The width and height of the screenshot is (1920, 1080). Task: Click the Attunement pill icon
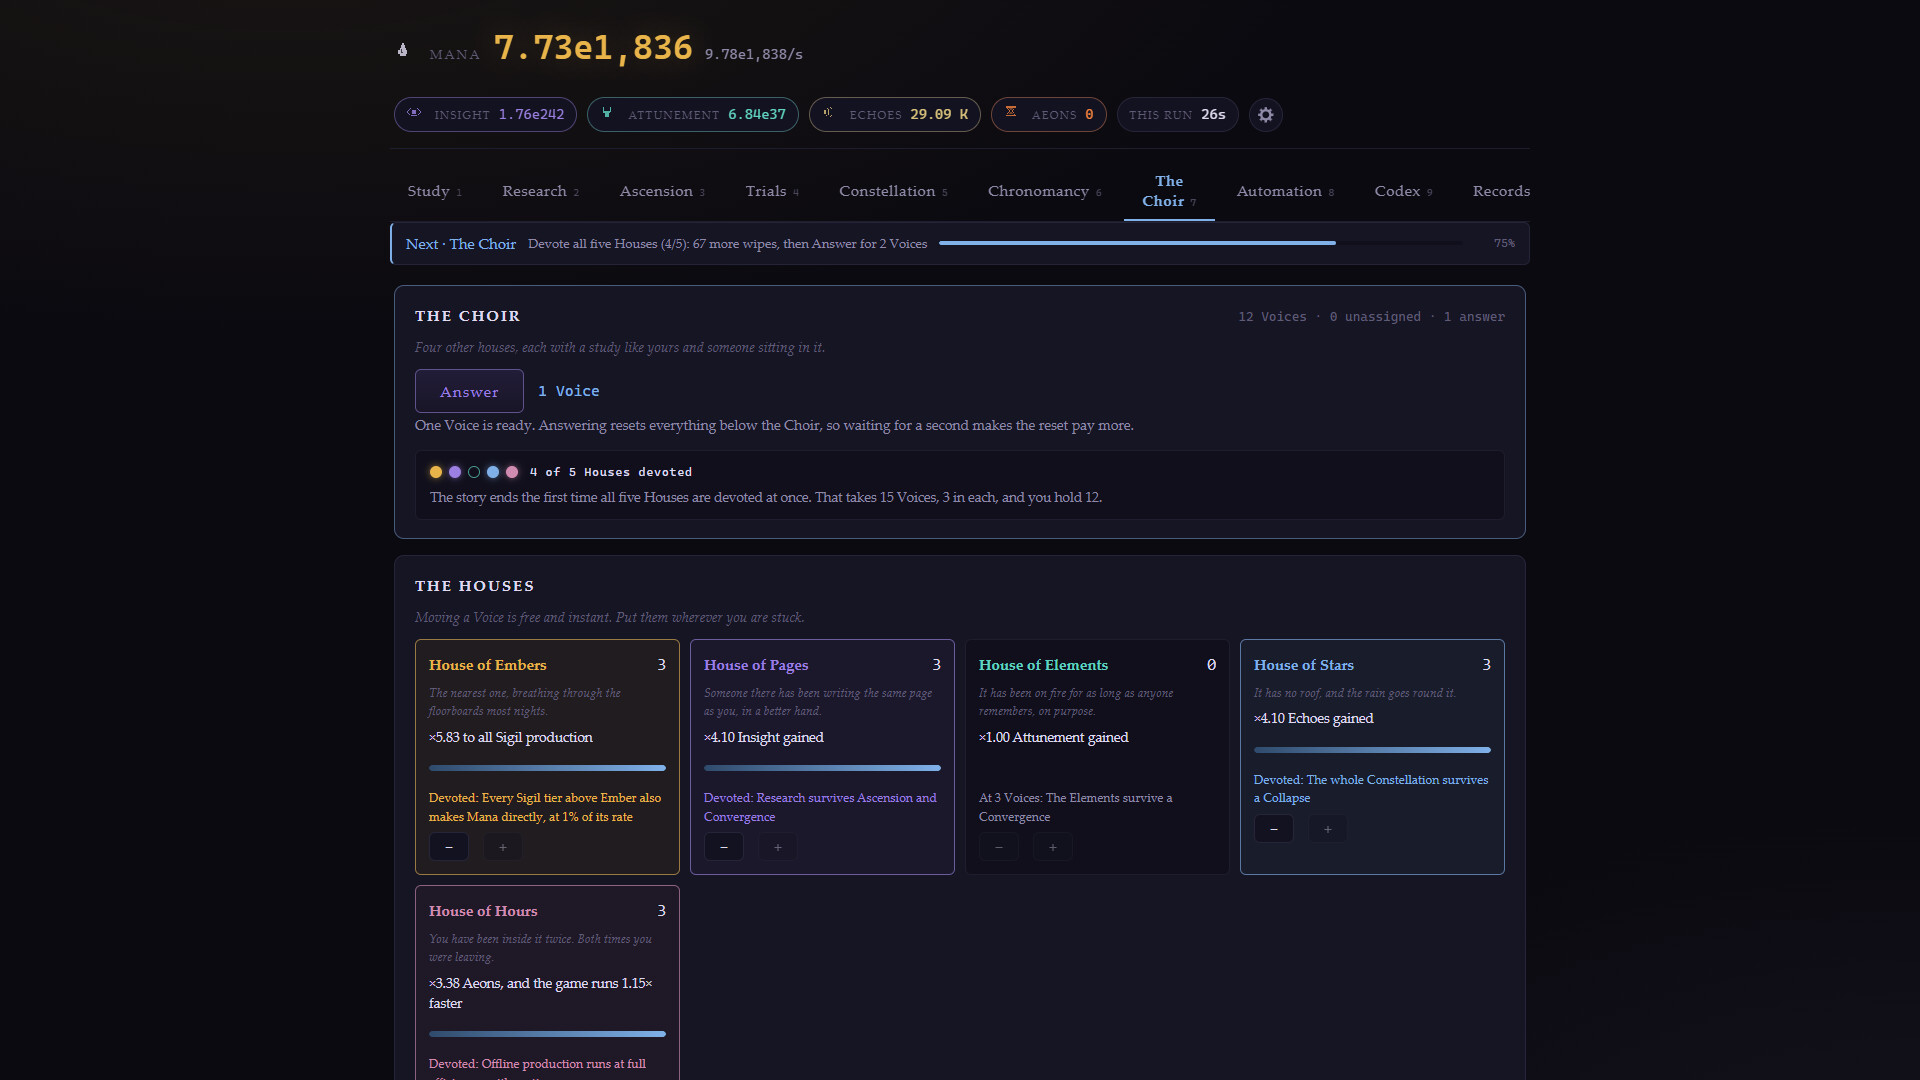607,113
